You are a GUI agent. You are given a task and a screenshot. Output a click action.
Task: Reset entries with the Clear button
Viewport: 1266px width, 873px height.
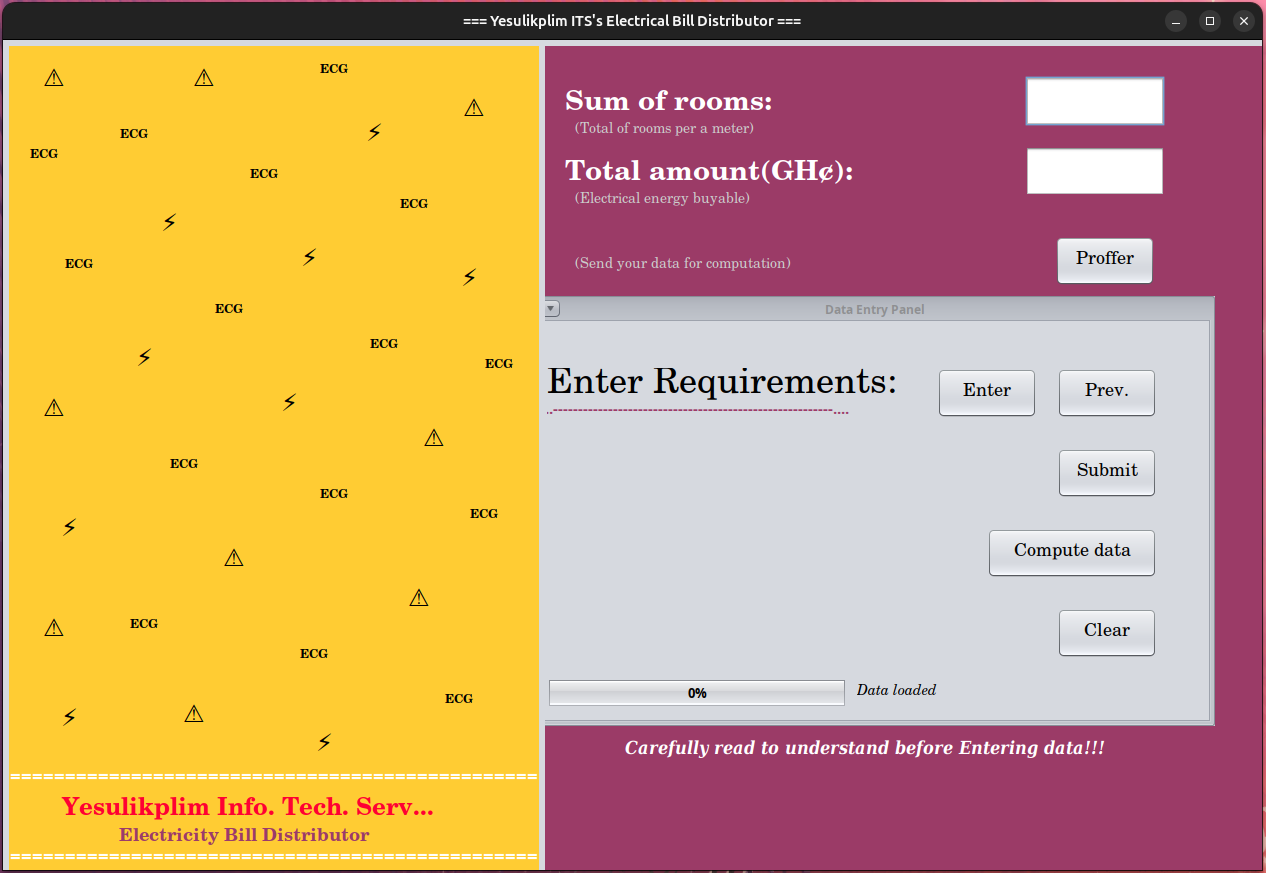(1106, 632)
